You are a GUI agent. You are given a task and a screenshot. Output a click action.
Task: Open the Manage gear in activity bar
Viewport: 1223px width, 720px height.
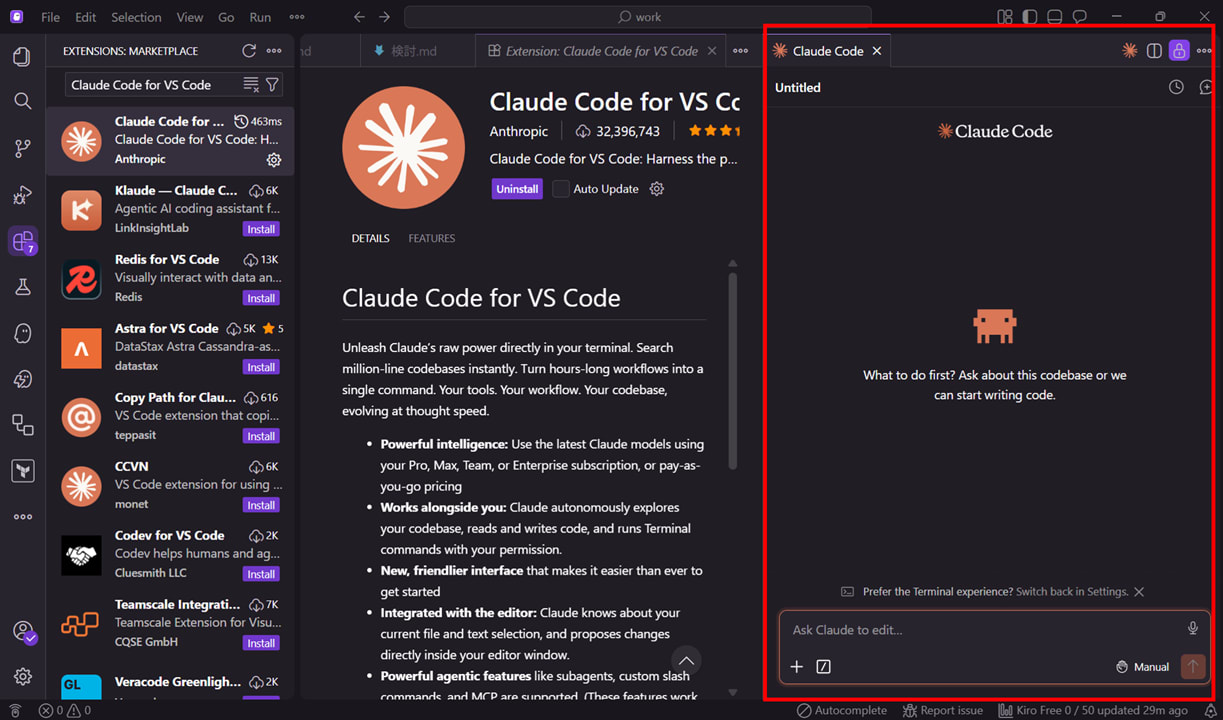point(22,676)
